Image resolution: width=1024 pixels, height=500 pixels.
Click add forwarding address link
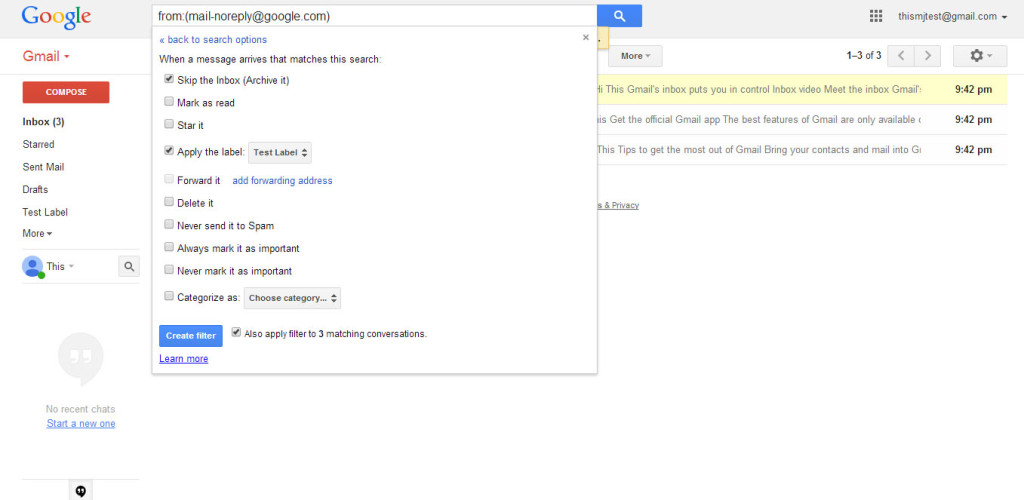coord(282,181)
